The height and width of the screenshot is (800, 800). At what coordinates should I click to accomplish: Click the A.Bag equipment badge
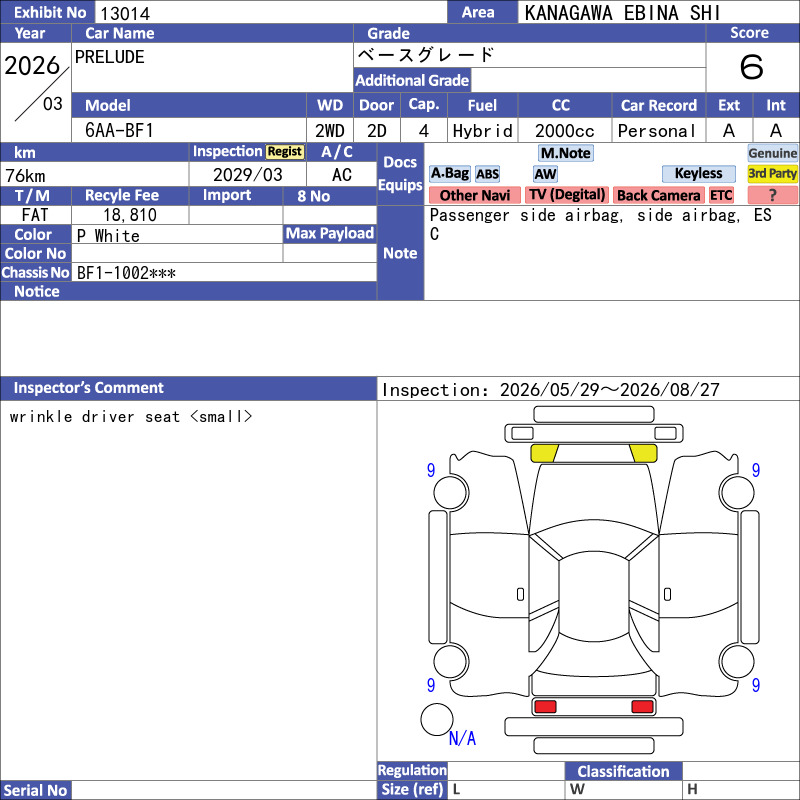[449, 173]
